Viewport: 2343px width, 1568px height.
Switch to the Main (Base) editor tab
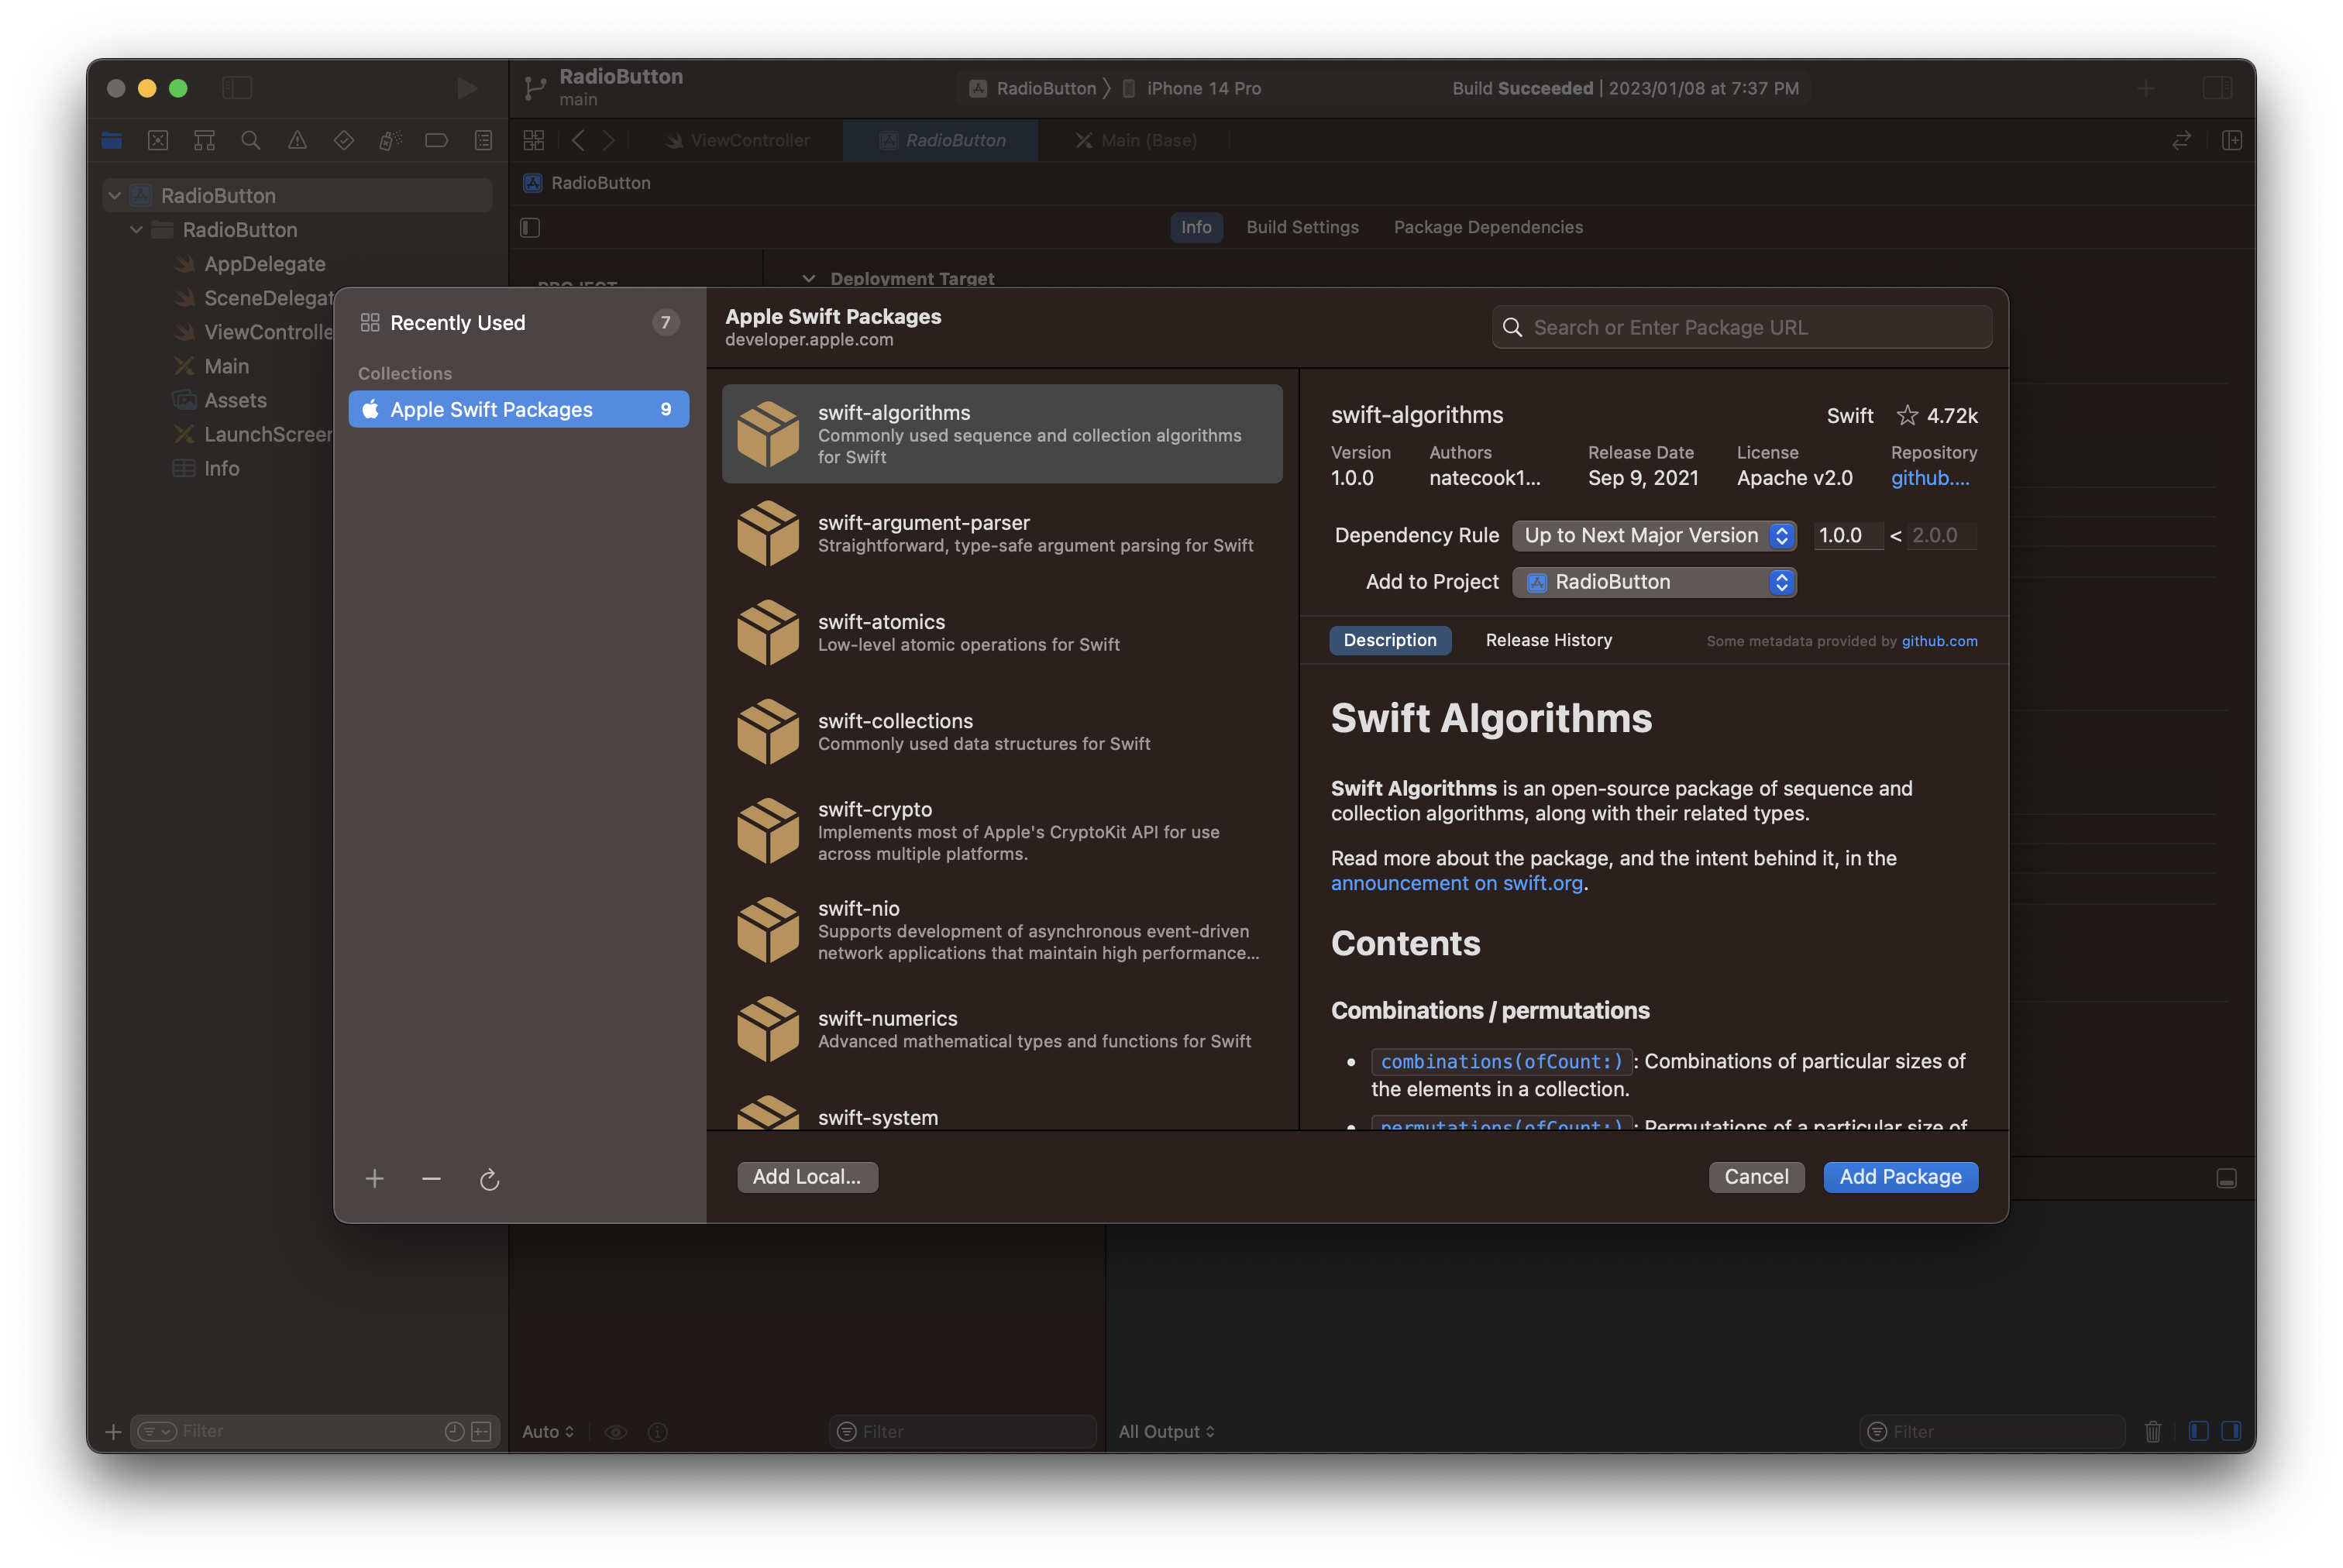pyautogui.click(x=1135, y=141)
